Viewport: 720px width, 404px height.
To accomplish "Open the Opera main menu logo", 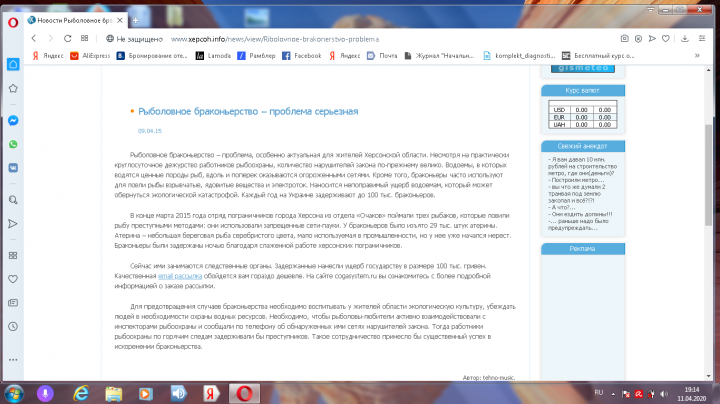I will [13, 22].
